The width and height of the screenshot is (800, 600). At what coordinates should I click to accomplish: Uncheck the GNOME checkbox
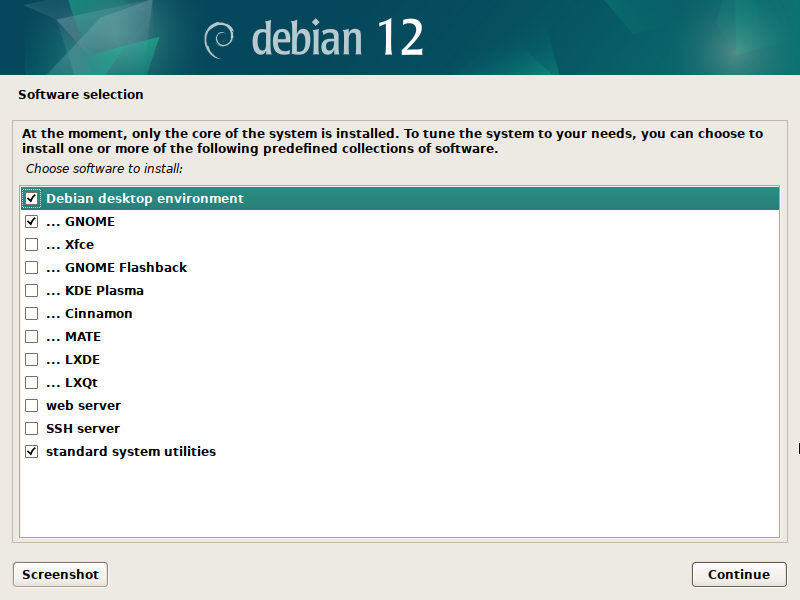(x=32, y=221)
